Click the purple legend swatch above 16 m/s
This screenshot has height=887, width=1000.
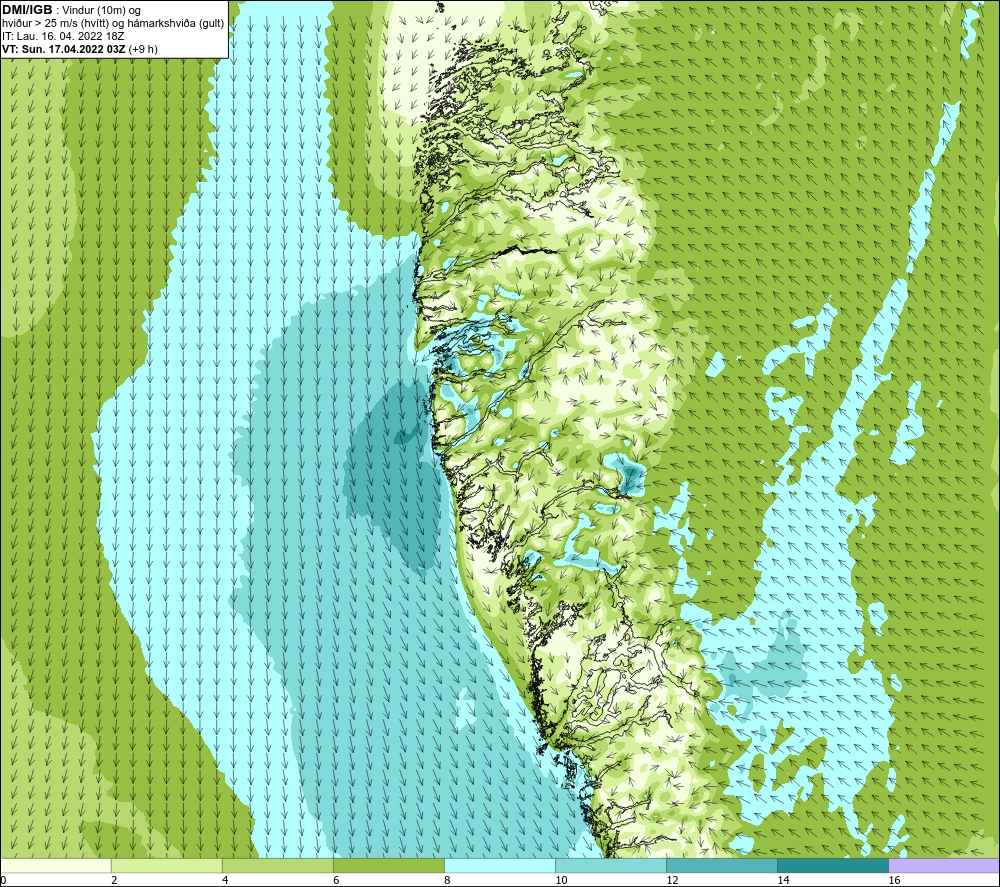click(944, 866)
